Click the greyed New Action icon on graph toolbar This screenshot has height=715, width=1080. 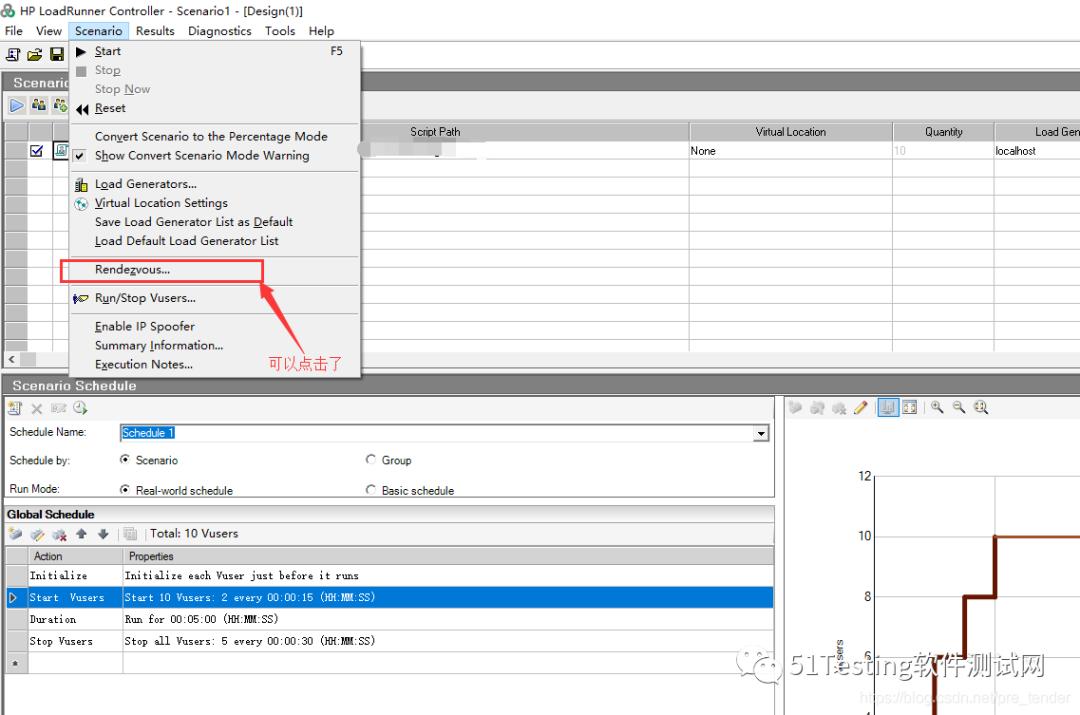(796, 408)
